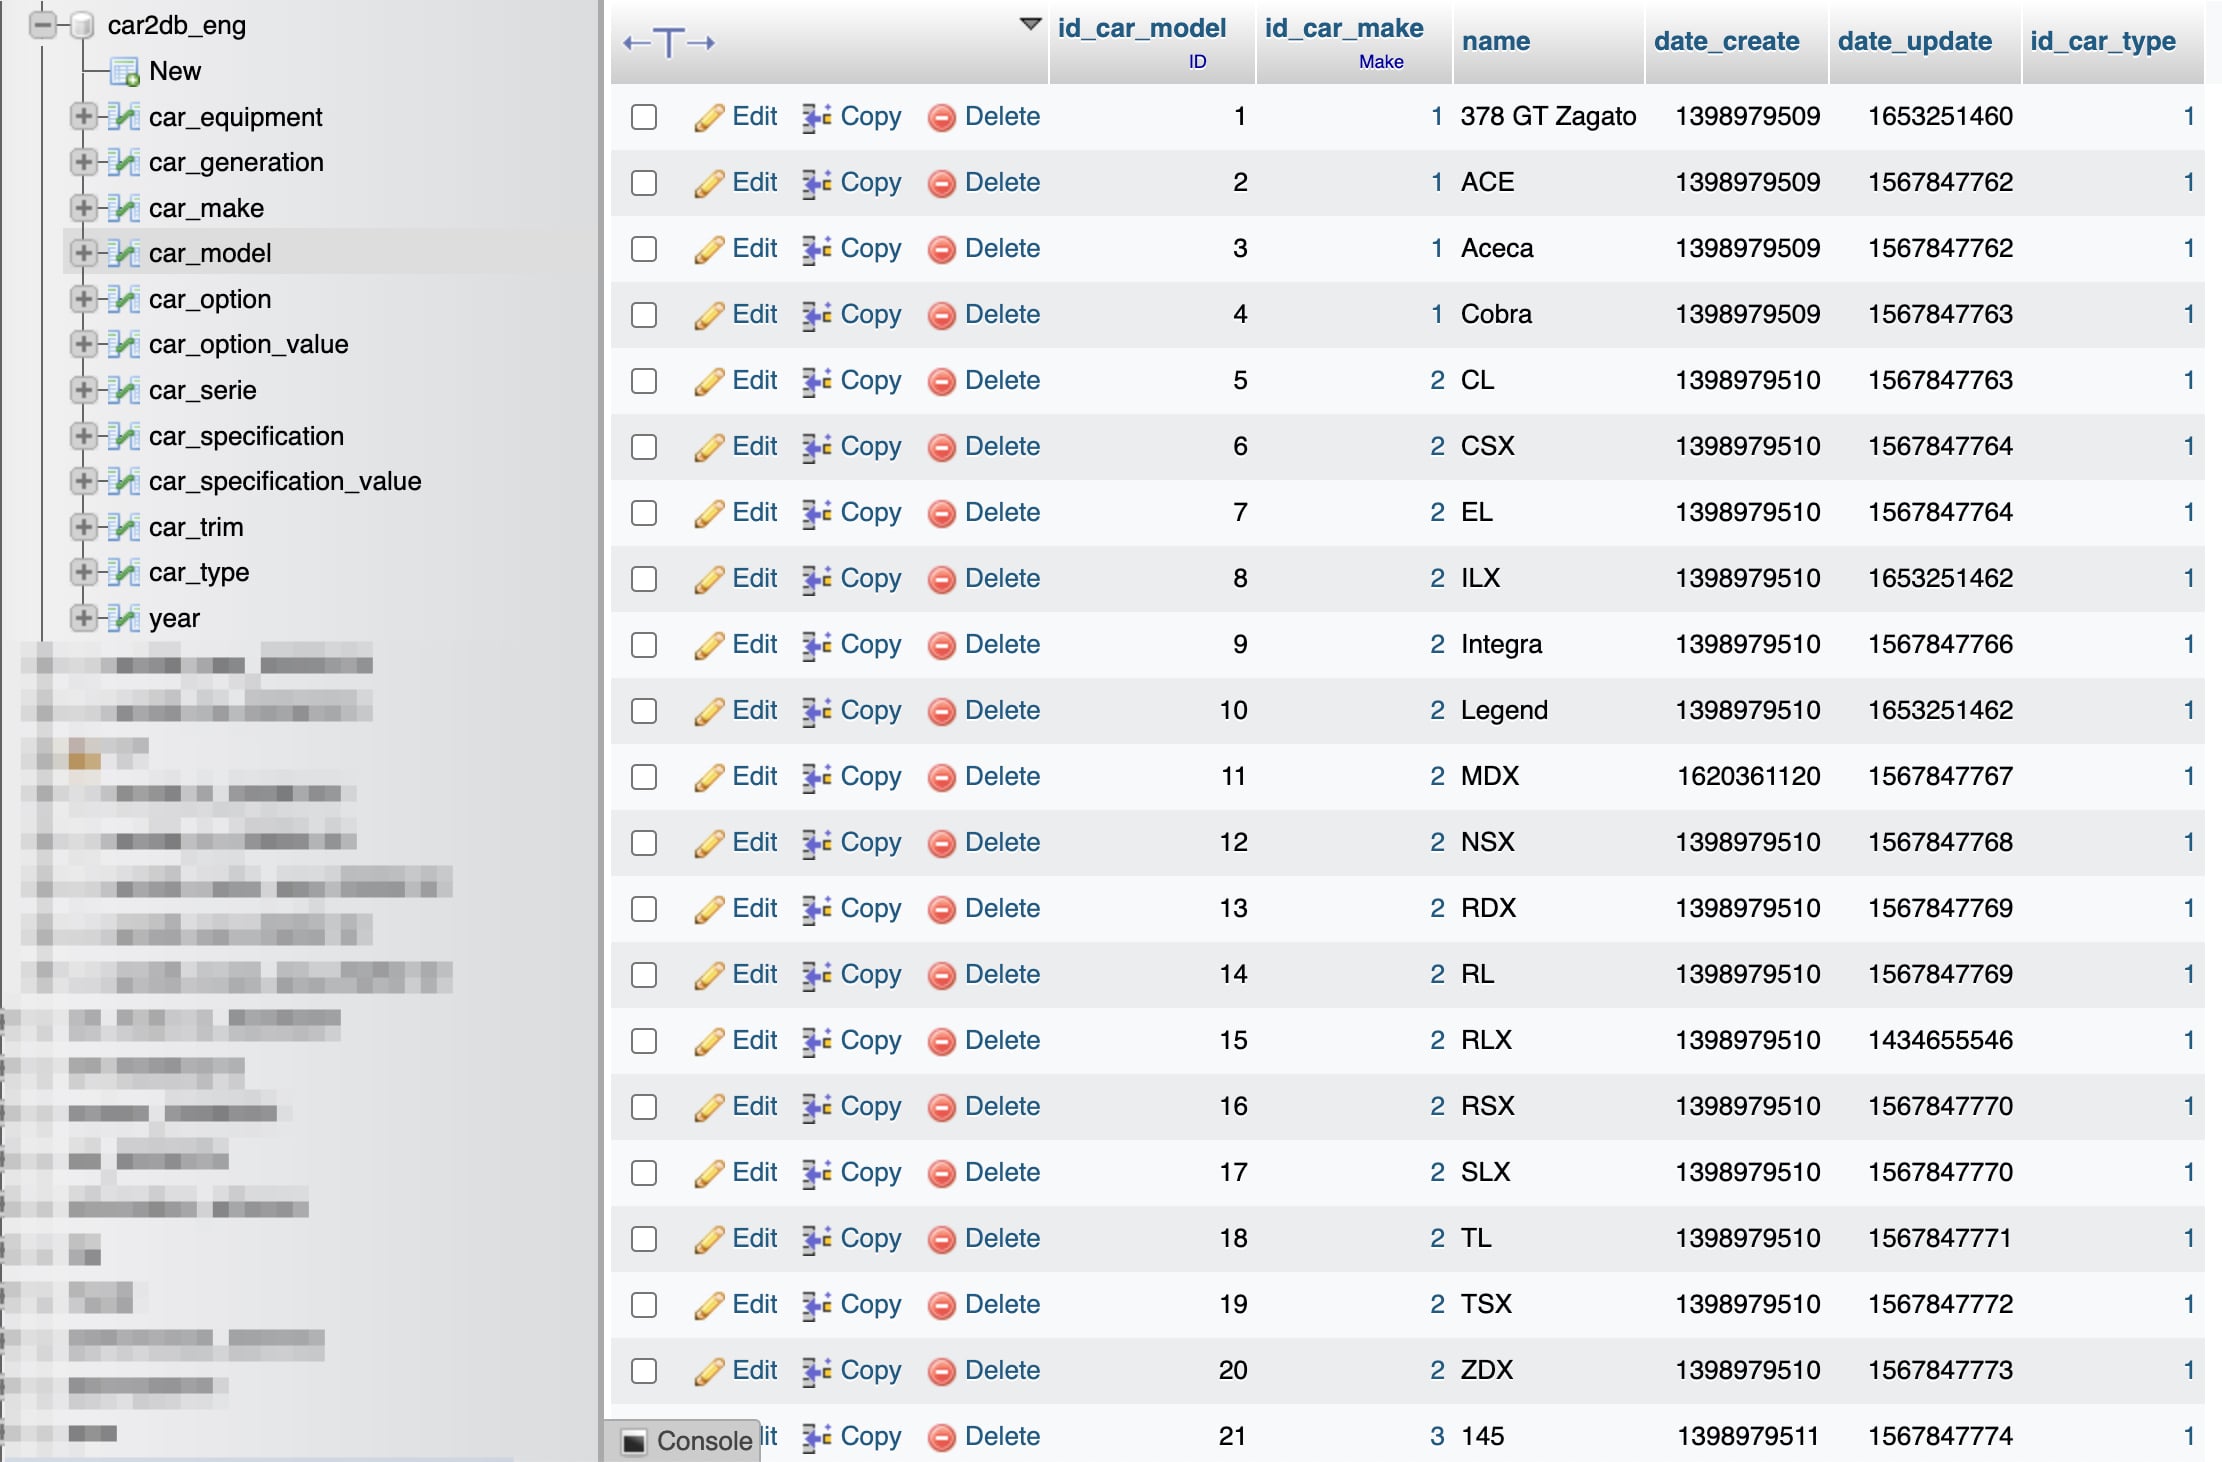Image resolution: width=2222 pixels, height=1462 pixels.
Task: Open the car_trim table in tree
Action: pos(196,527)
